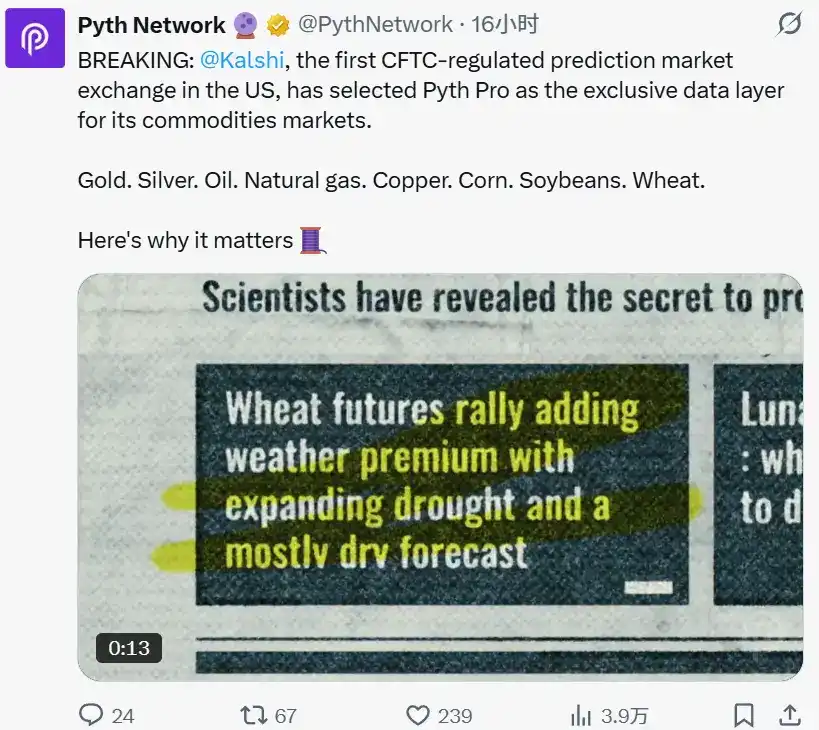Click the Pyth Network purple avatar
The height and width of the screenshot is (730, 819).
click(36, 37)
